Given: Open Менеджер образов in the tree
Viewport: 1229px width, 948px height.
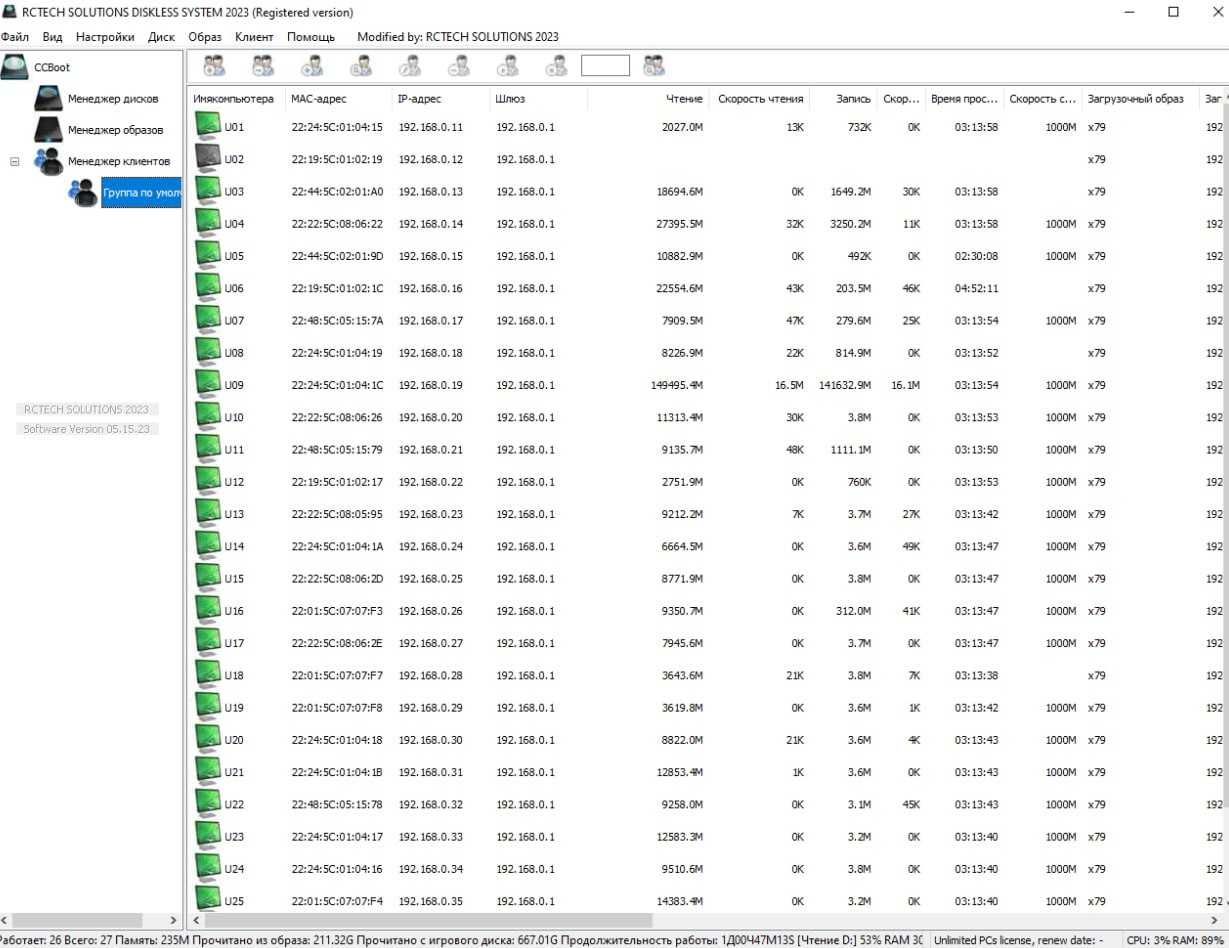Looking at the screenshot, I should pyautogui.click(x=115, y=130).
